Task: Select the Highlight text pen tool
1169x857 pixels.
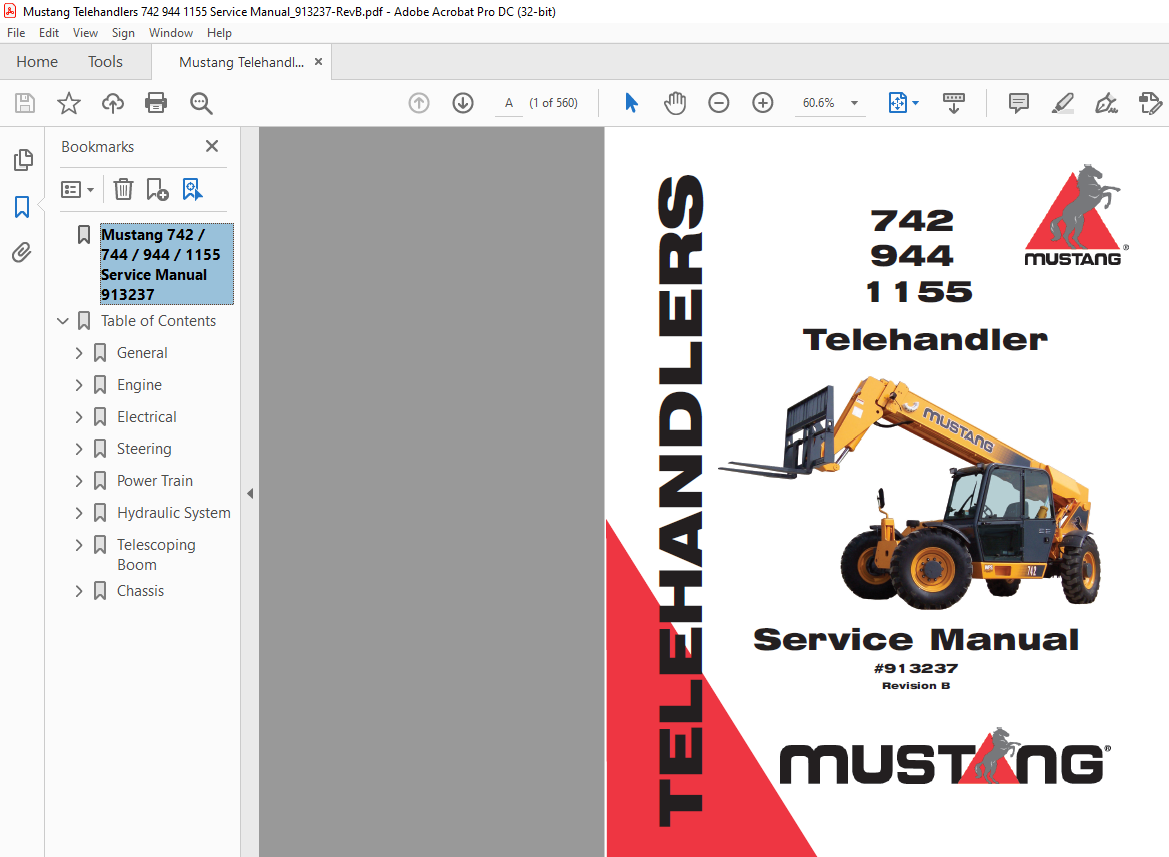Action: [1062, 103]
